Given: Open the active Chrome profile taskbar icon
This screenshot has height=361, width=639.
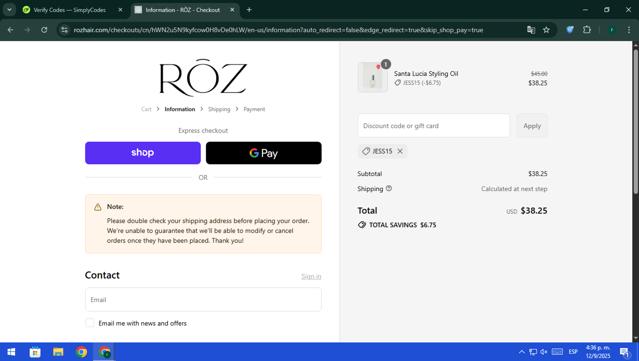Looking at the screenshot, I should tap(105, 352).
